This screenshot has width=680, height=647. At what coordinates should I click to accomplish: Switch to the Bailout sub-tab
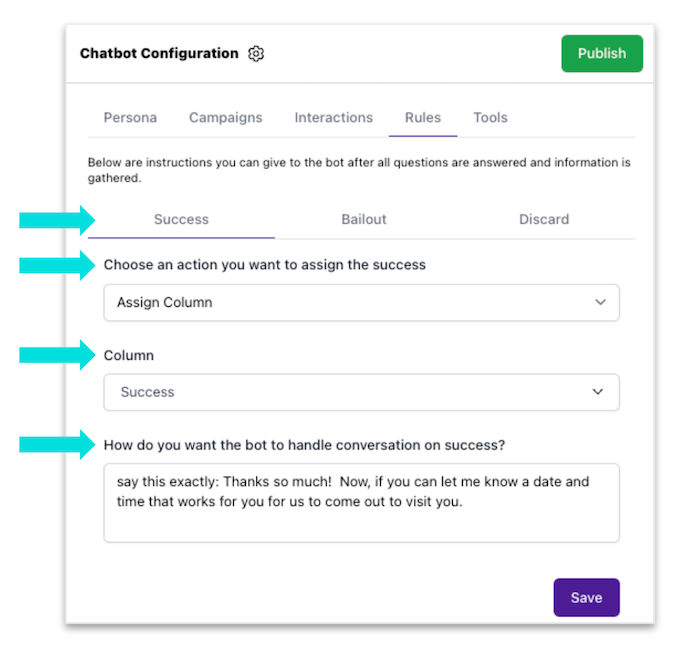click(364, 220)
